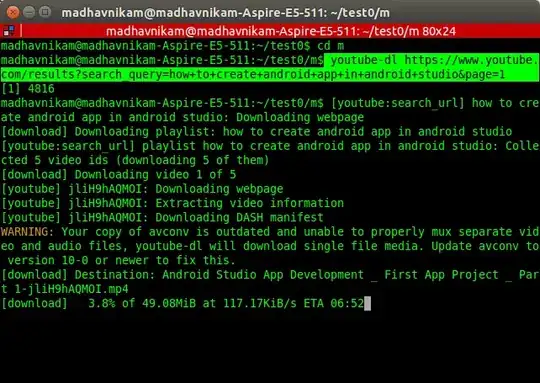Click the window title madhavnikam-Aspire-E5-511: ~/test0/m

pos(226,13)
